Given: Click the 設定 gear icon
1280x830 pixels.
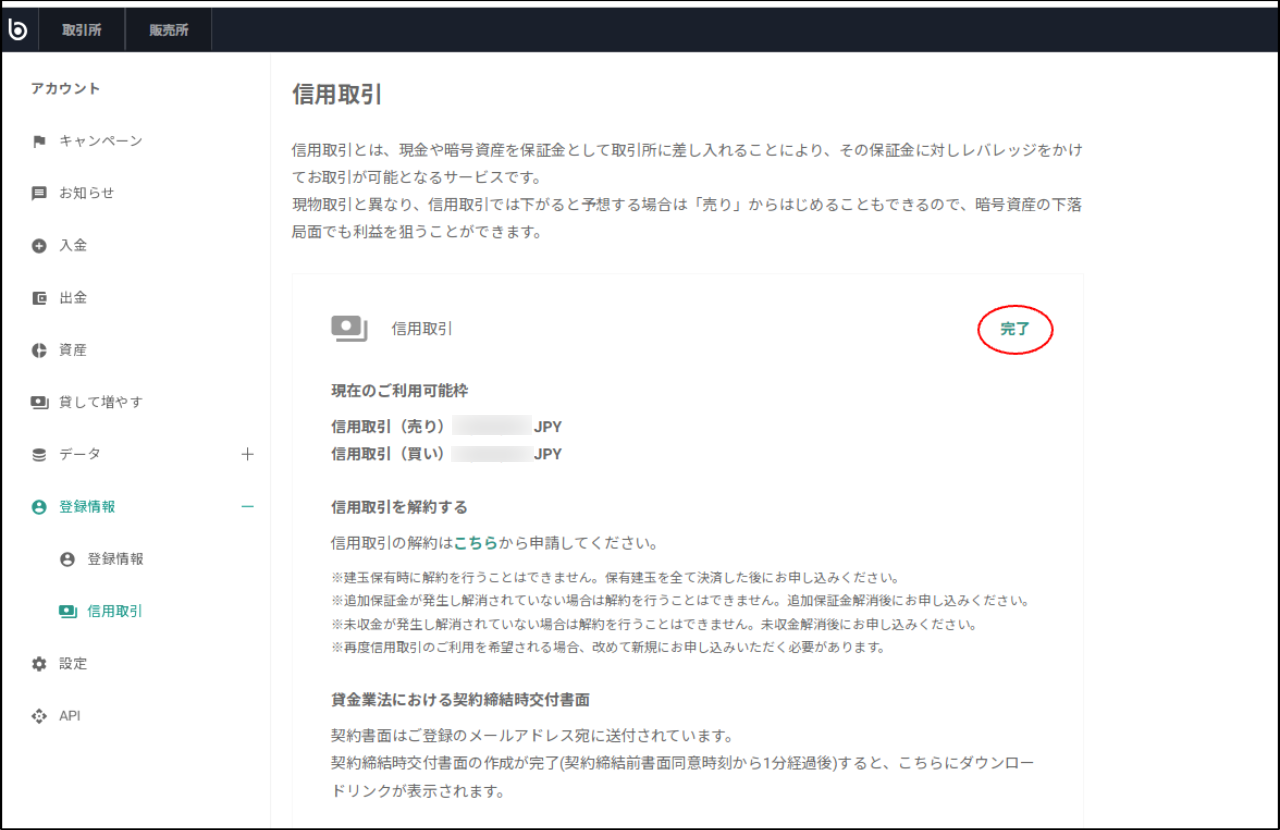Looking at the screenshot, I should point(39,664).
